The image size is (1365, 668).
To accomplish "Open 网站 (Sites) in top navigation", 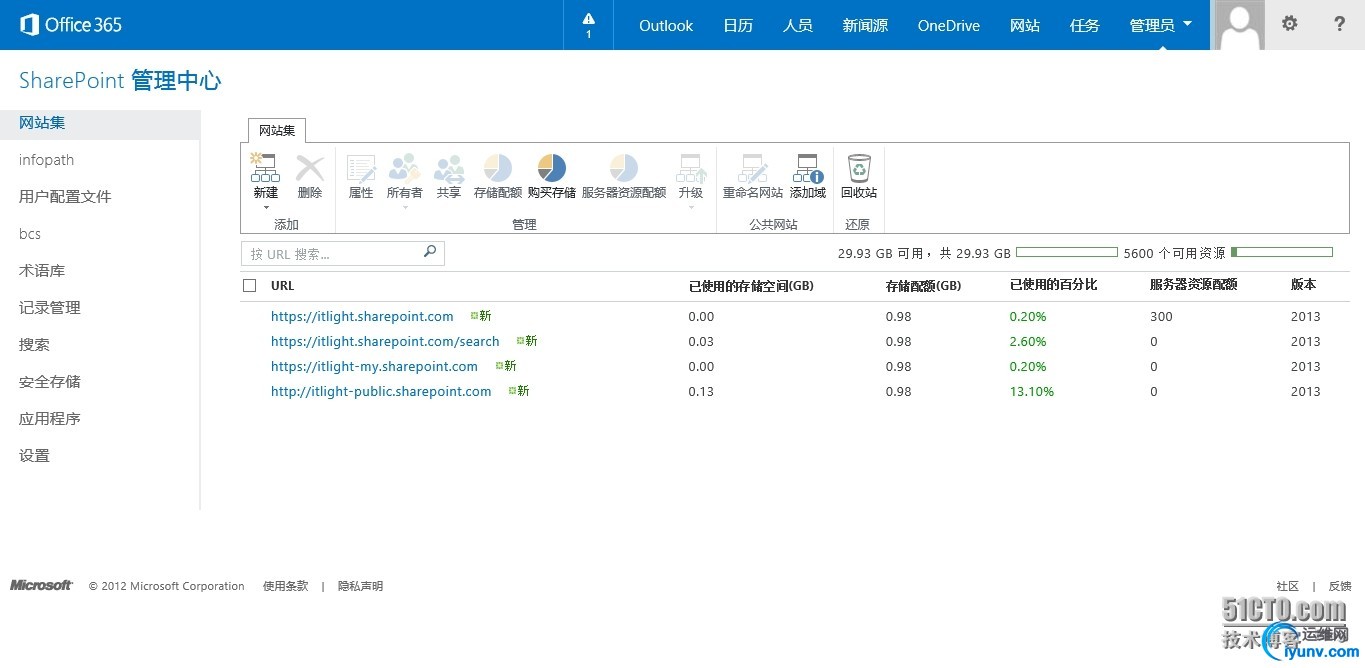I will [1025, 26].
